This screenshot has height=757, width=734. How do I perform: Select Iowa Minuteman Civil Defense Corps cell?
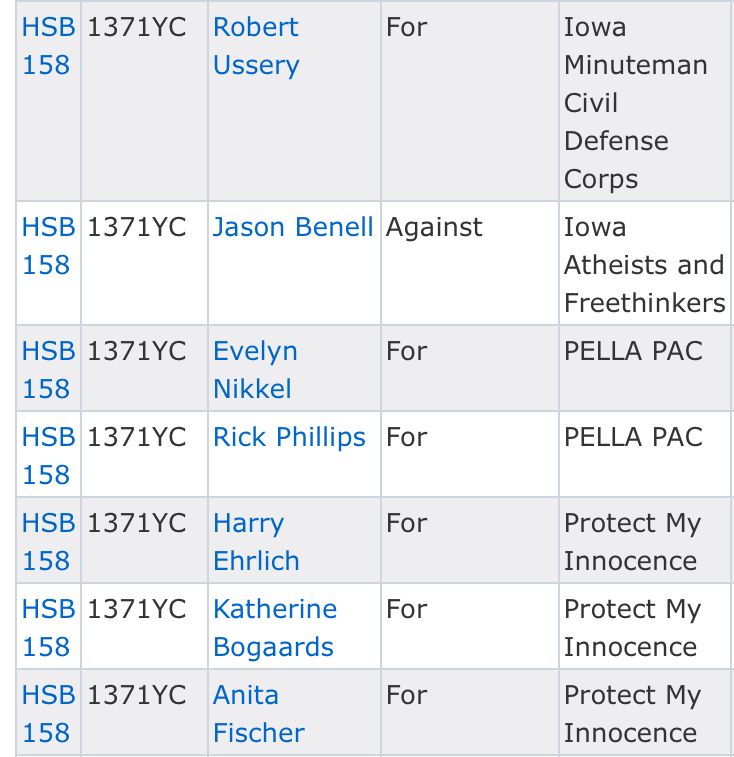pos(645,101)
